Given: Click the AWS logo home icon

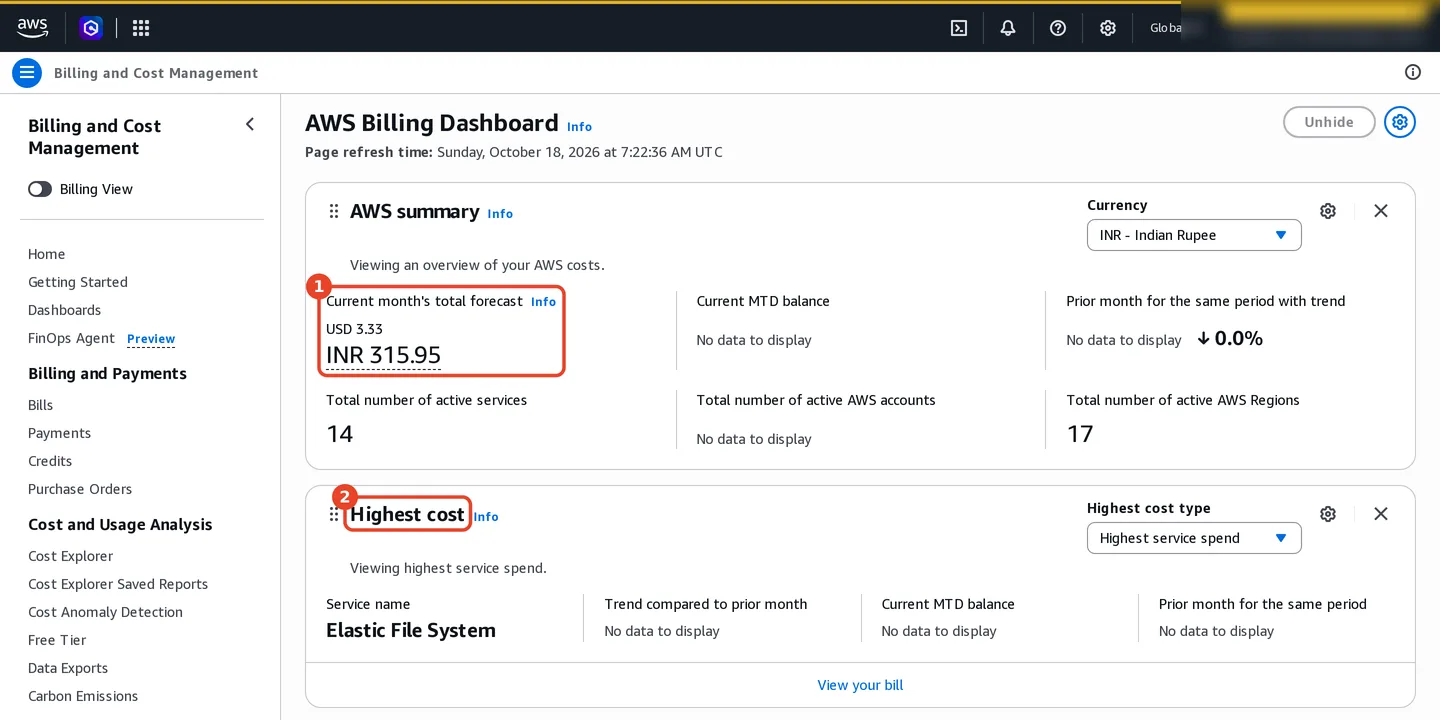Looking at the screenshot, I should pos(32,28).
